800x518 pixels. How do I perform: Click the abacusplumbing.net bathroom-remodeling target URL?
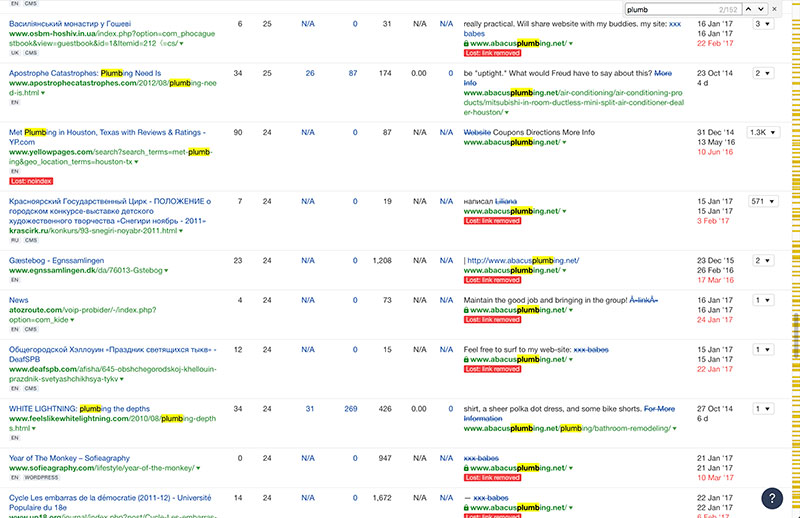[567, 428]
